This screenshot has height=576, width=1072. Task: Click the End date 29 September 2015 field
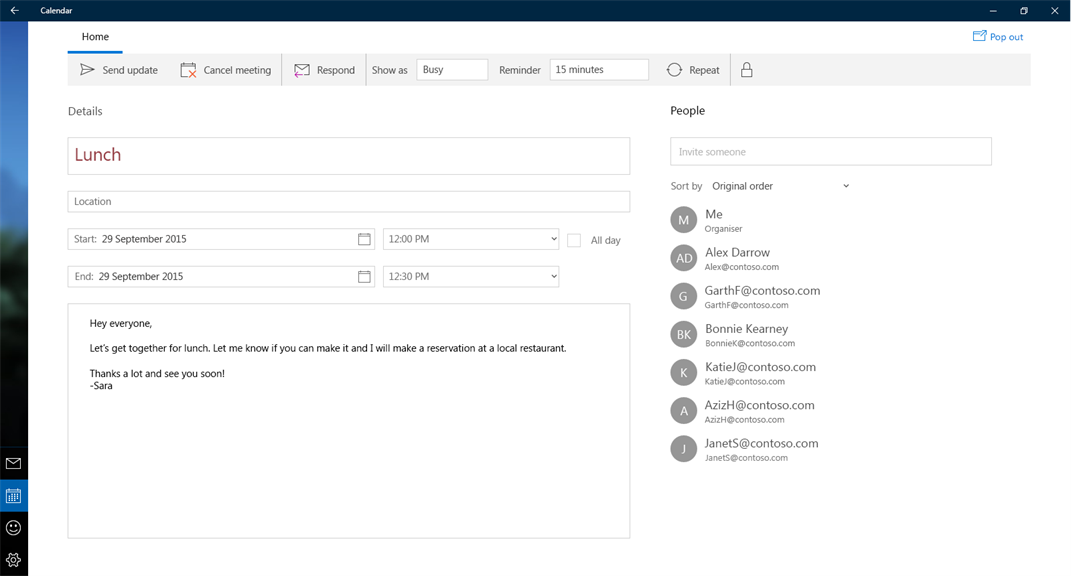point(221,277)
